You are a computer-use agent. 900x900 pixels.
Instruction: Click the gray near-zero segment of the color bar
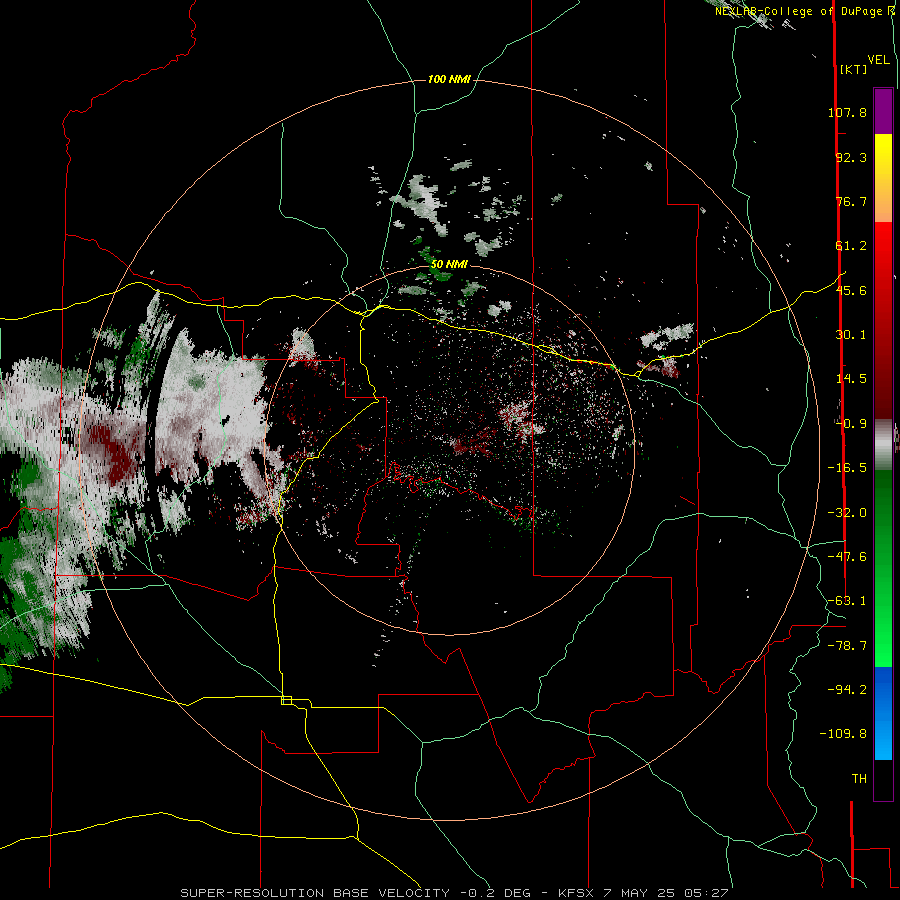coord(883,443)
